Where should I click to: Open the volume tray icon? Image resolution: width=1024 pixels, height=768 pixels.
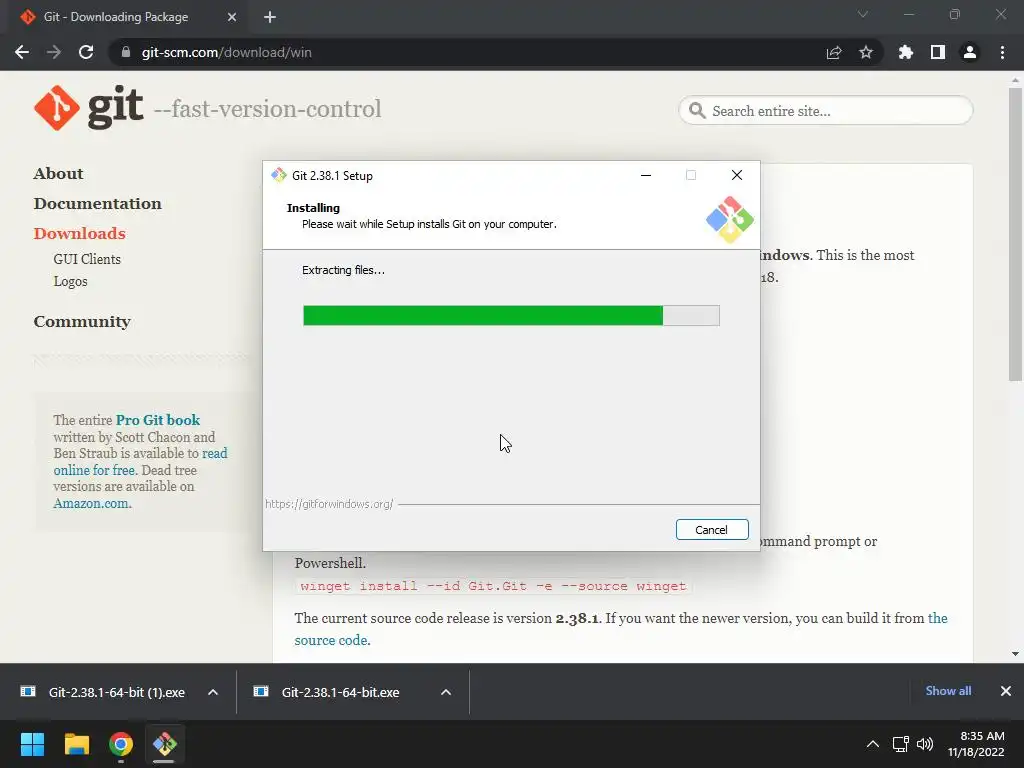click(925, 744)
